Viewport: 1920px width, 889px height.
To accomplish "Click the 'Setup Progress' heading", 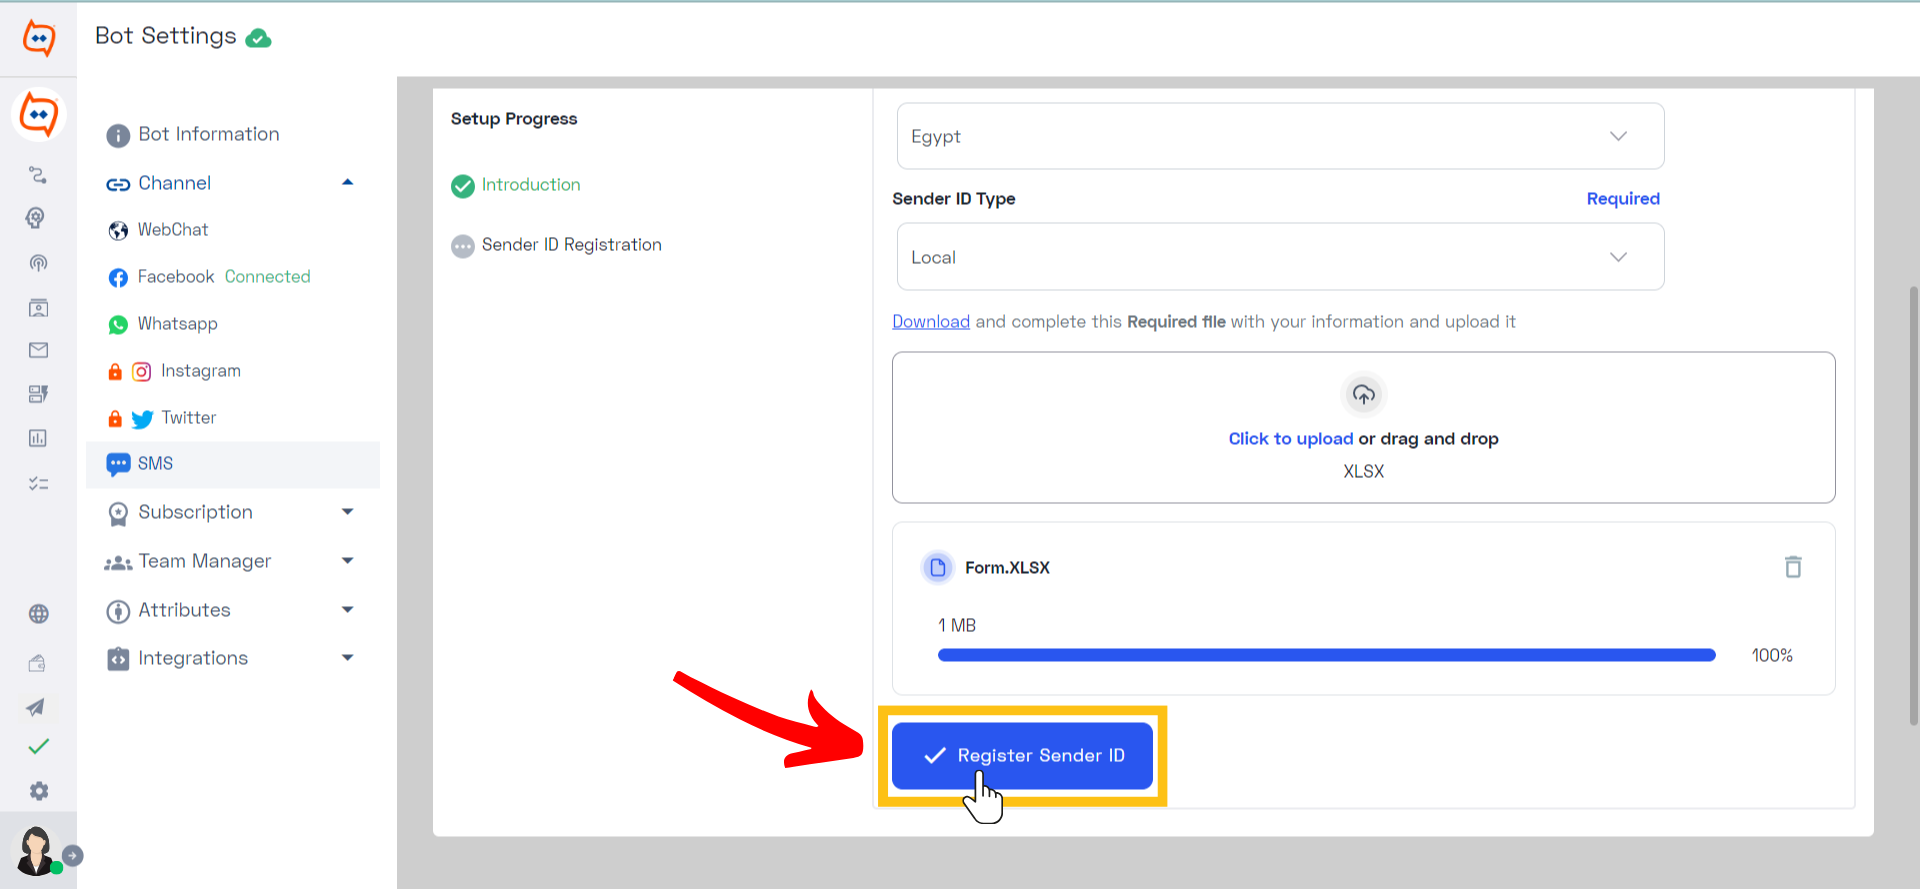I will point(514,119).
